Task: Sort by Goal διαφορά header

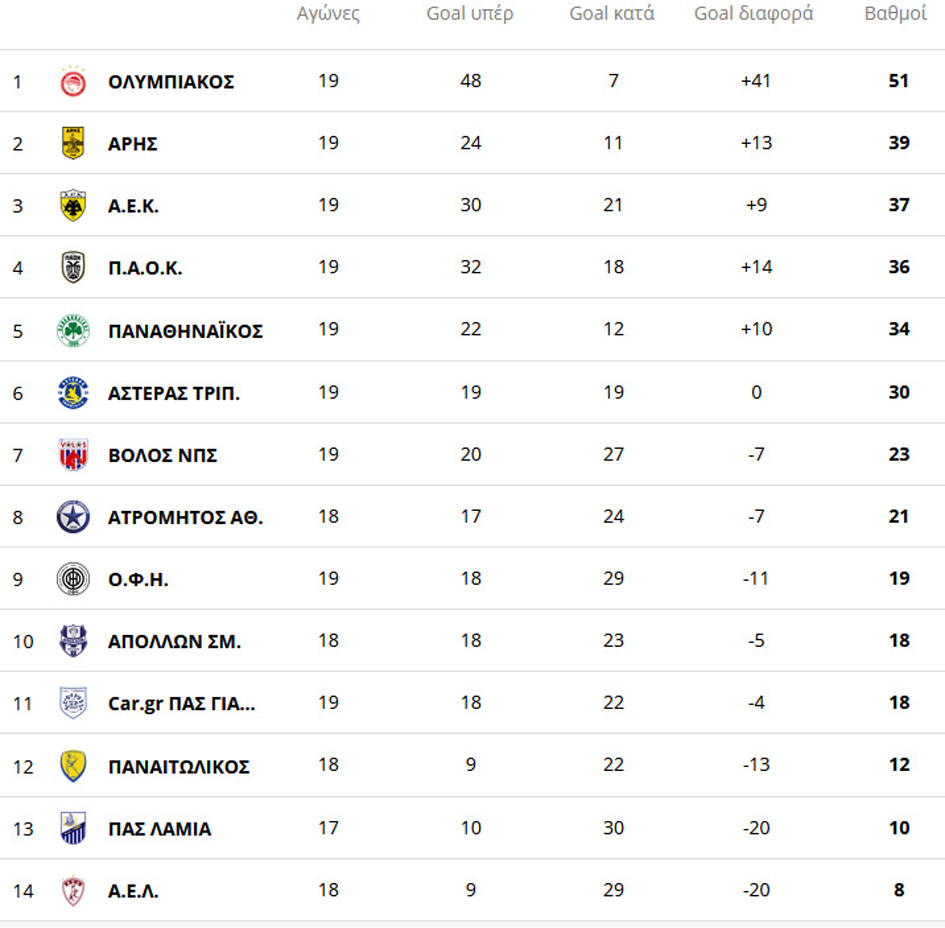Action: 753,13
